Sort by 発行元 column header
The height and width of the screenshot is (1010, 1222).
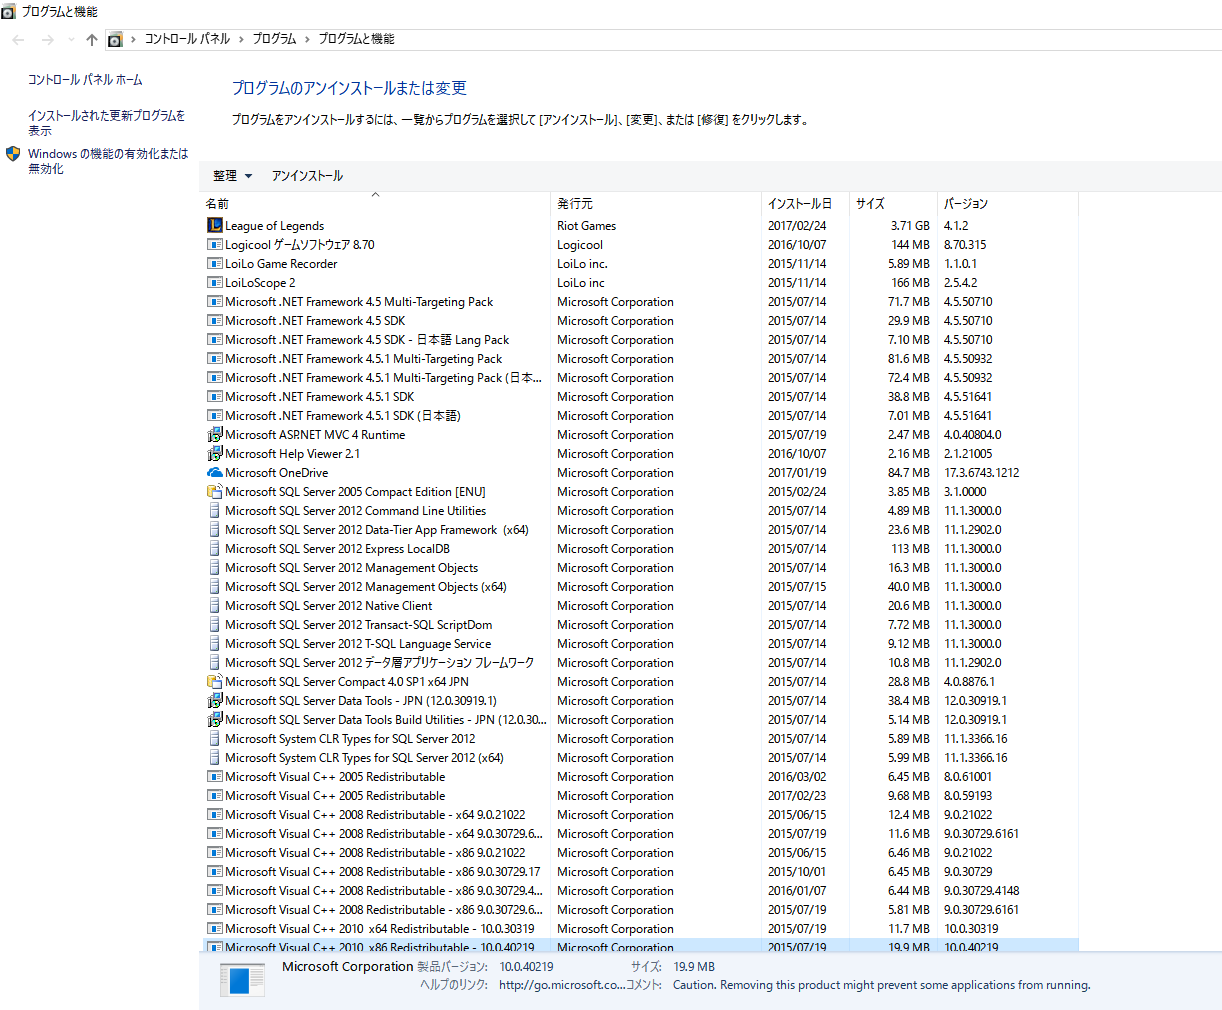(656, 203)
